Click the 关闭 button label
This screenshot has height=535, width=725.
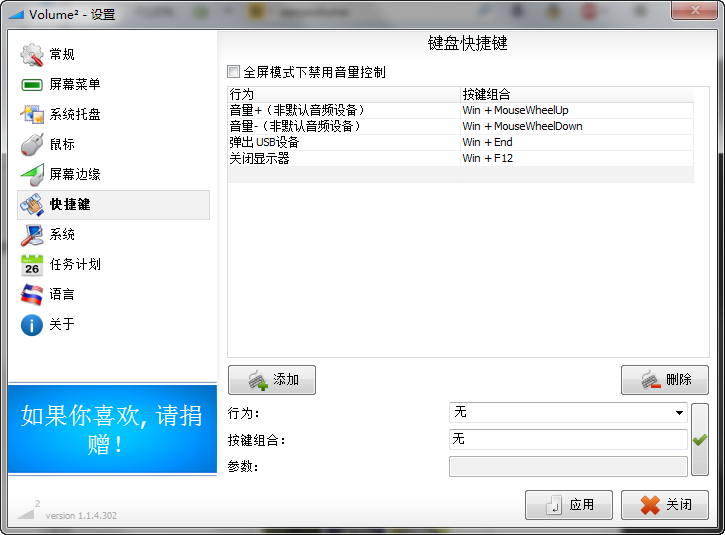[679, 505]
